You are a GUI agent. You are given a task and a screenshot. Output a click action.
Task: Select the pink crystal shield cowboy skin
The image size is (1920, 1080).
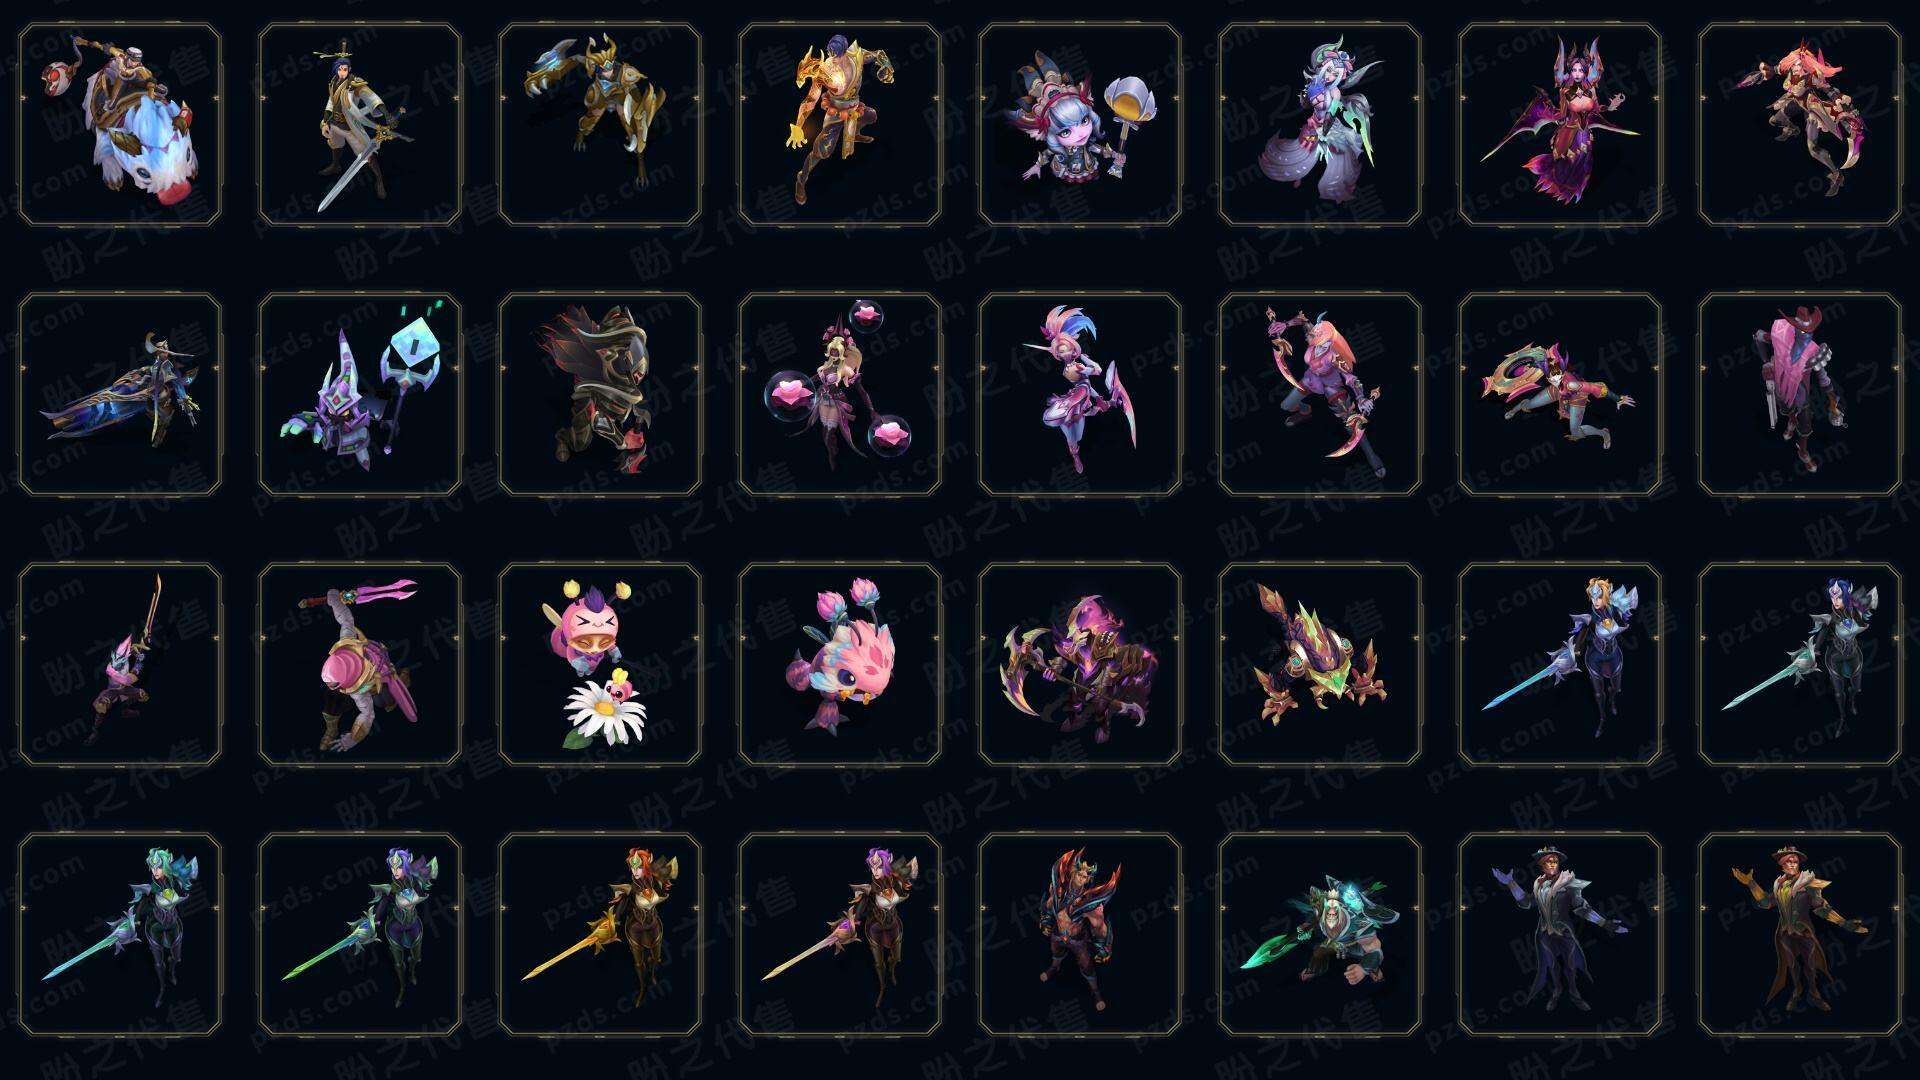click(1800, 394)
